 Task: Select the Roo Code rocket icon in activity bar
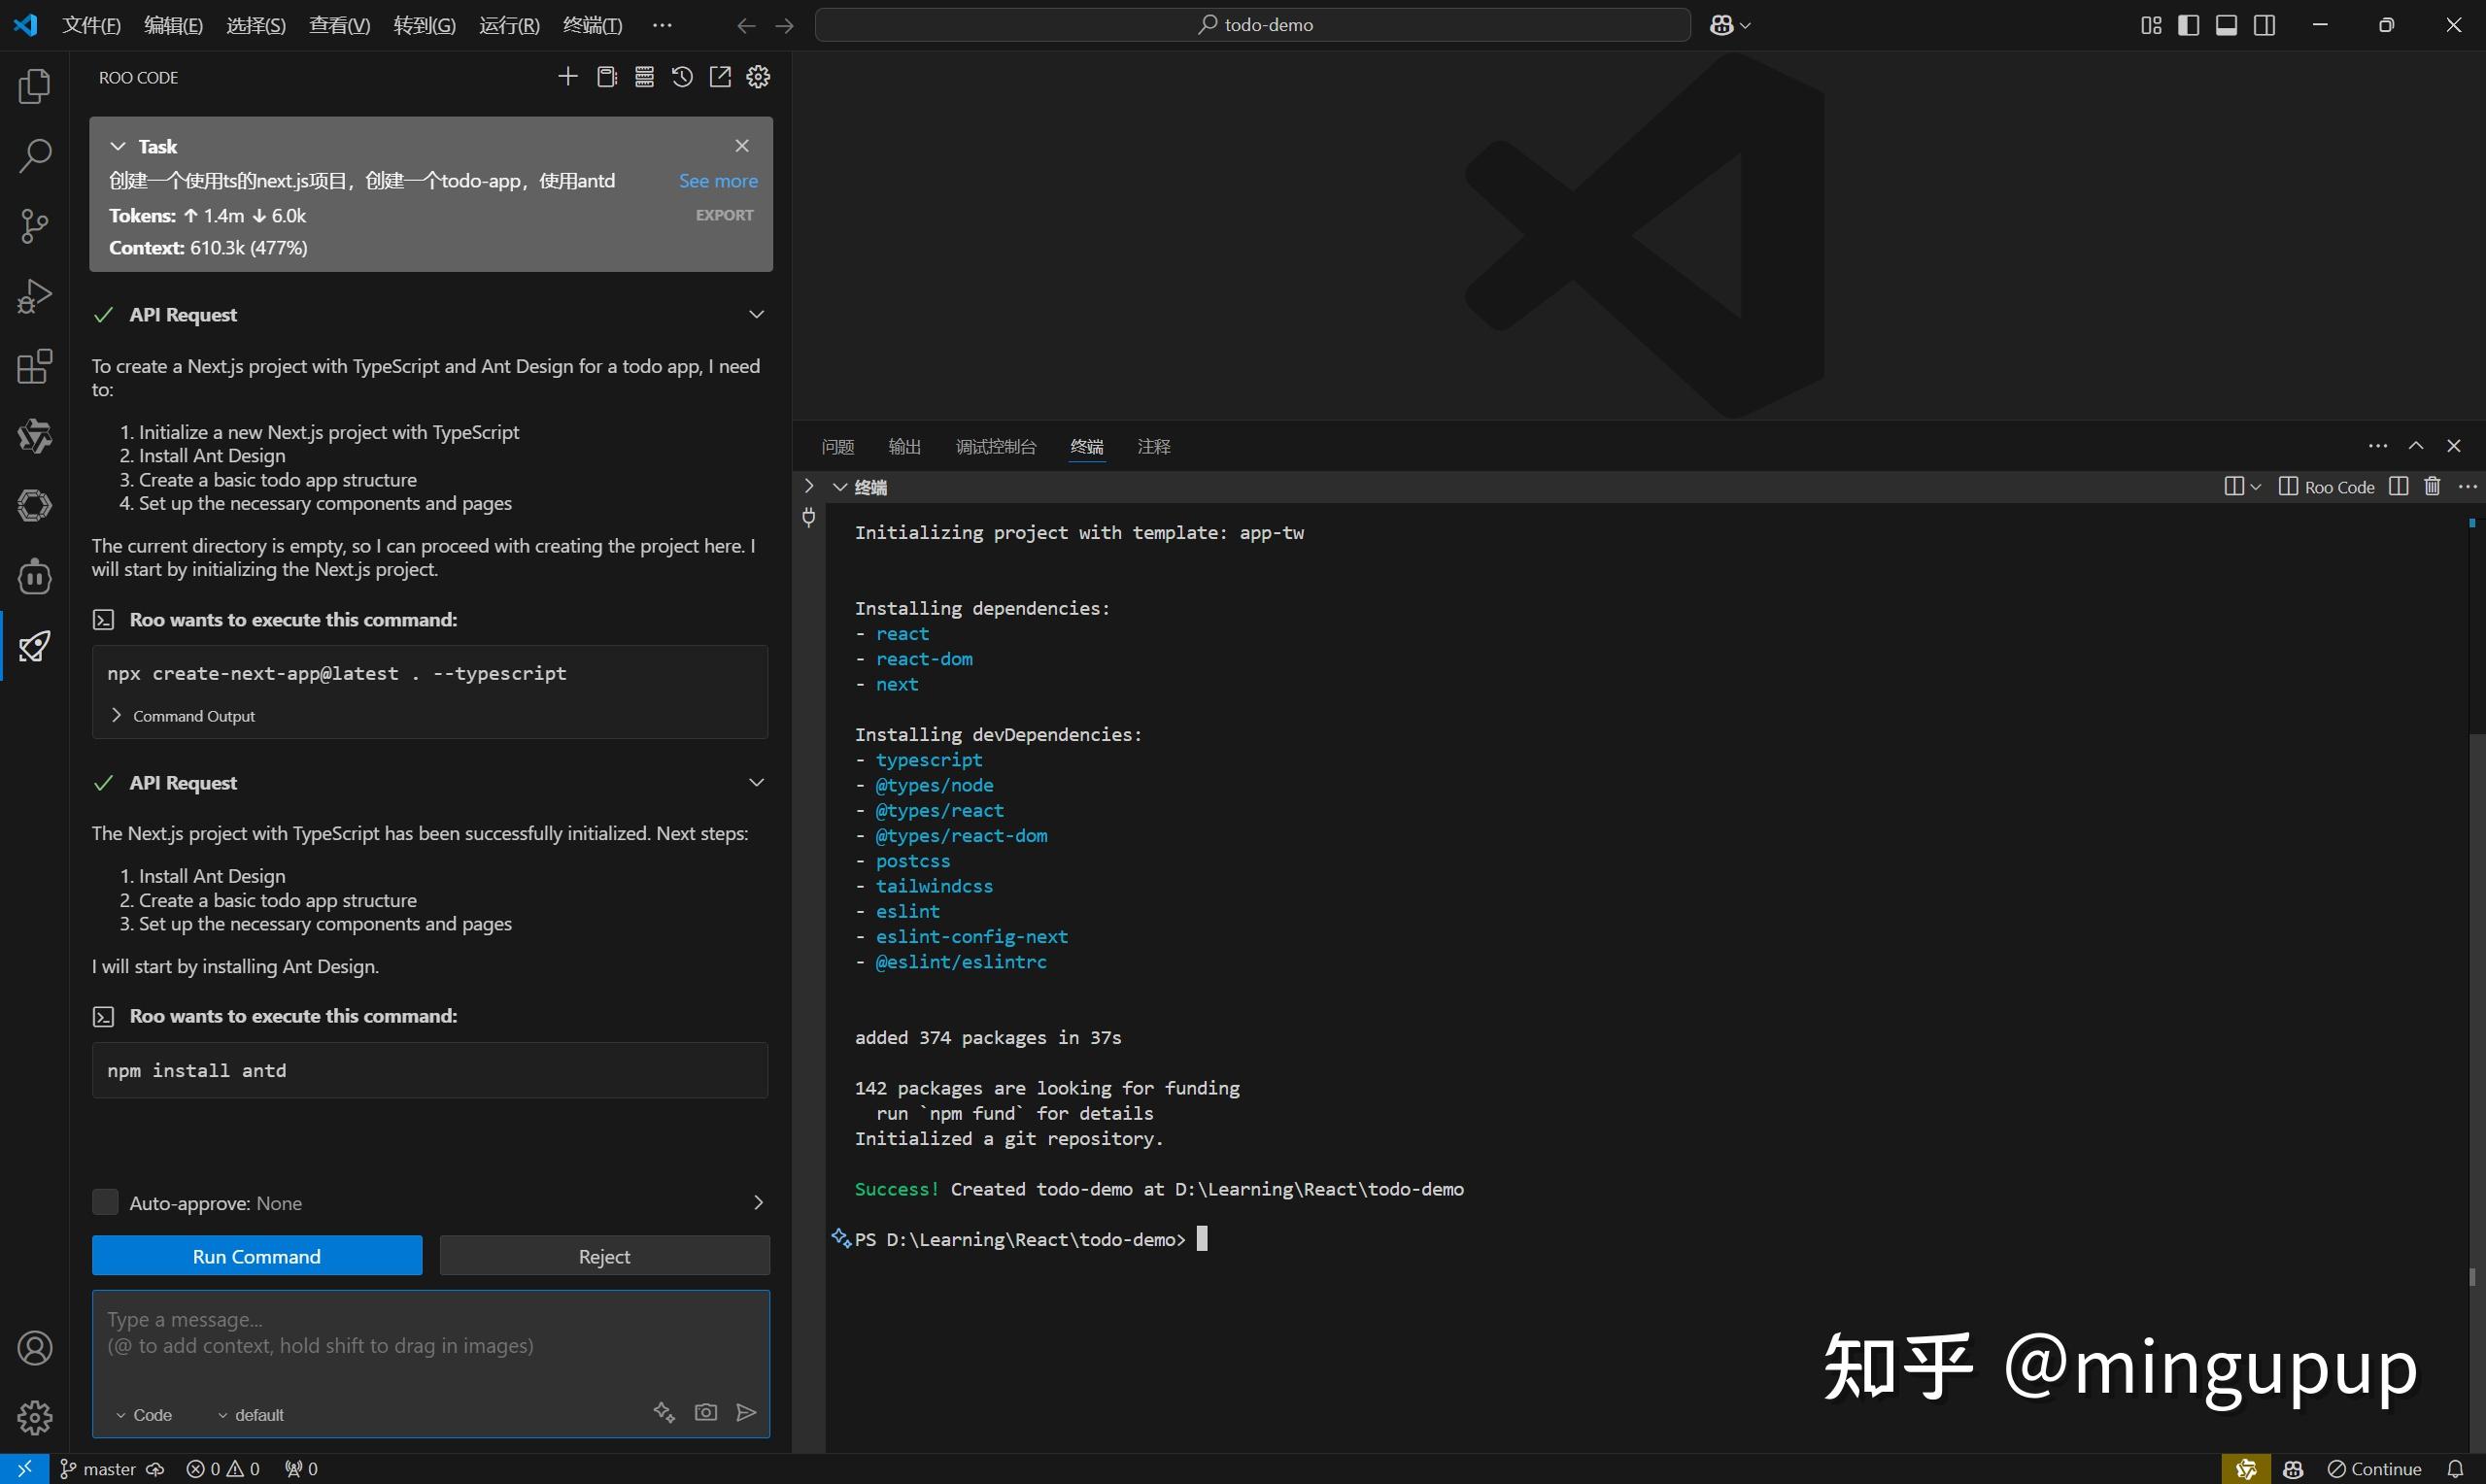[34, 646]
